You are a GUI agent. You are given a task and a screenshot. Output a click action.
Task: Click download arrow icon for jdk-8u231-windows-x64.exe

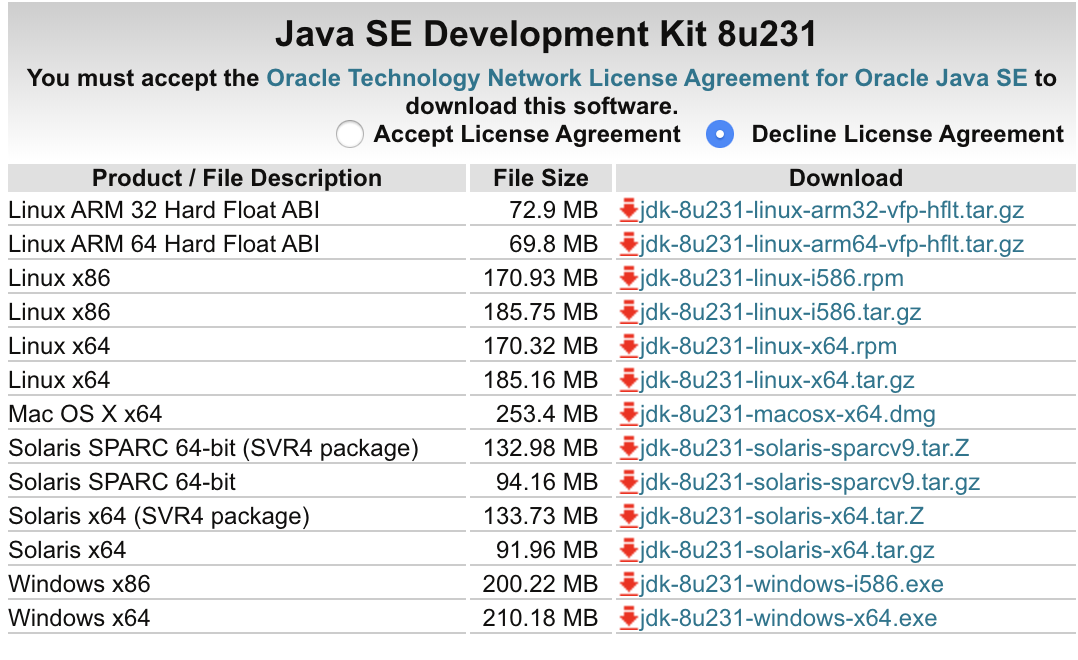628,618
